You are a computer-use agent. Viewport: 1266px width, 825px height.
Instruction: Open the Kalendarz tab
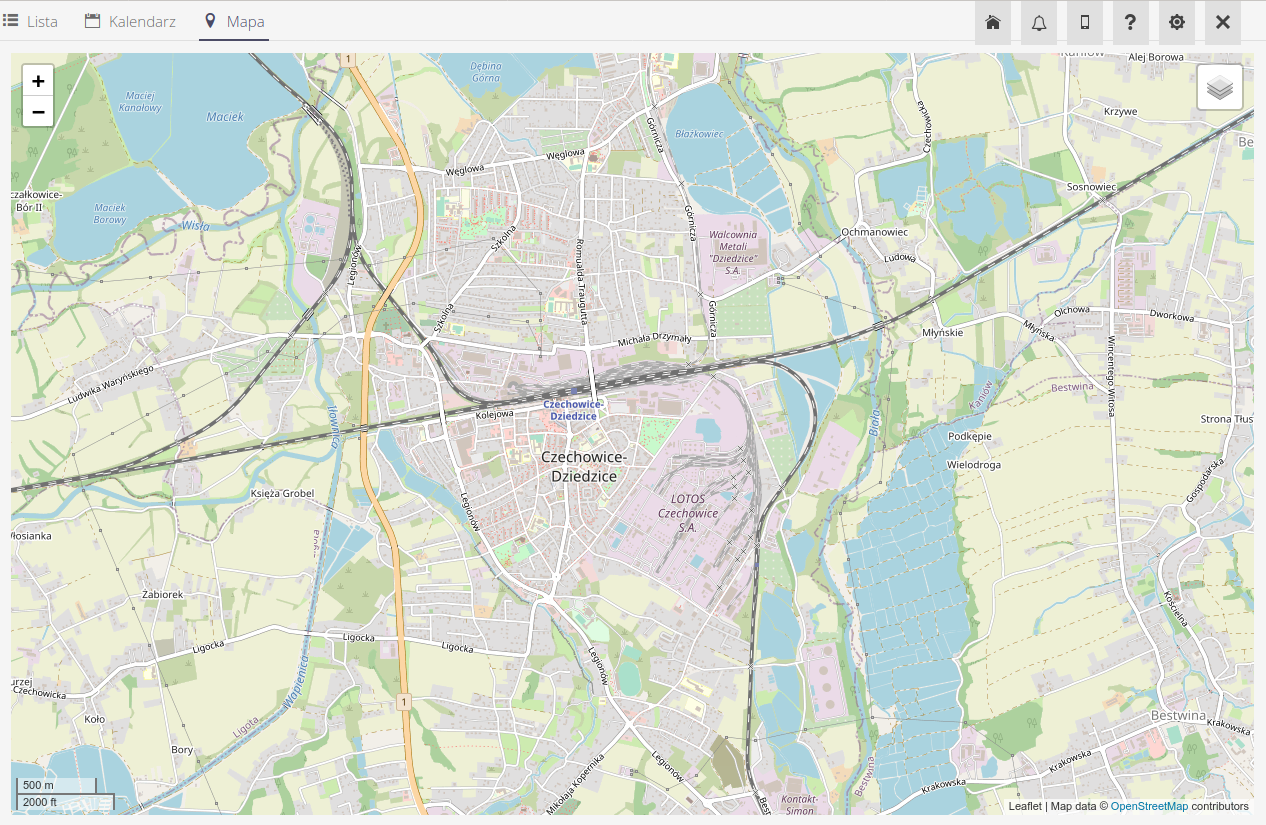pyautogui.click(x=131, y=21)
